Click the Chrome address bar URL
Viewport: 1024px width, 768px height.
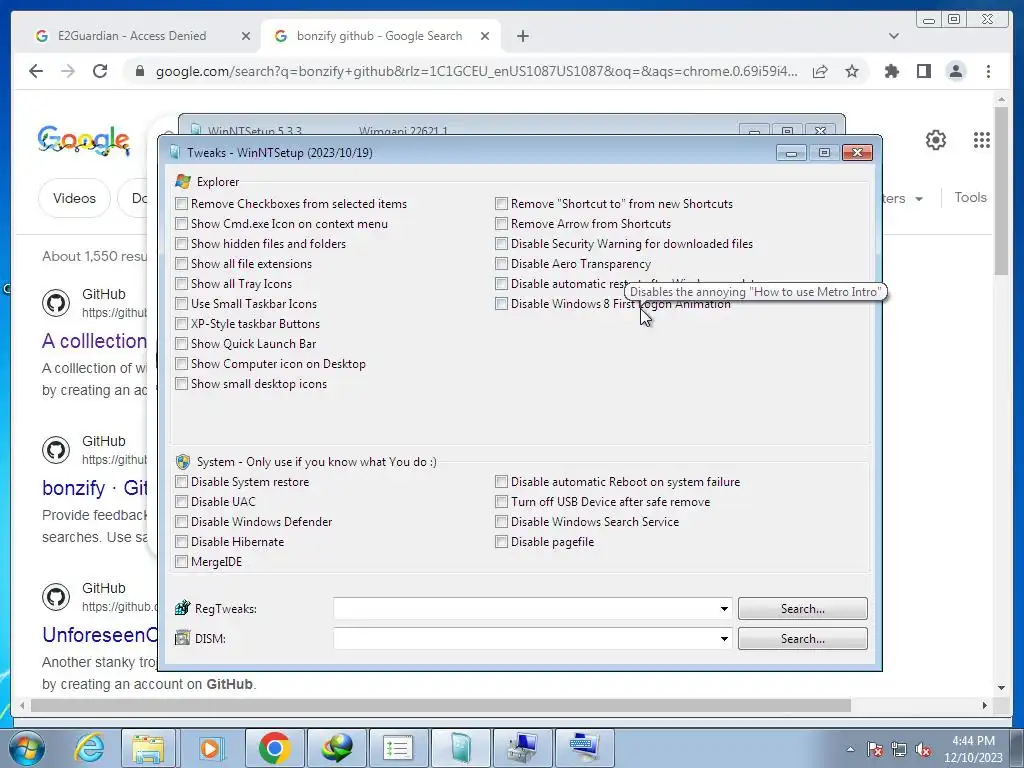[476, 71]
